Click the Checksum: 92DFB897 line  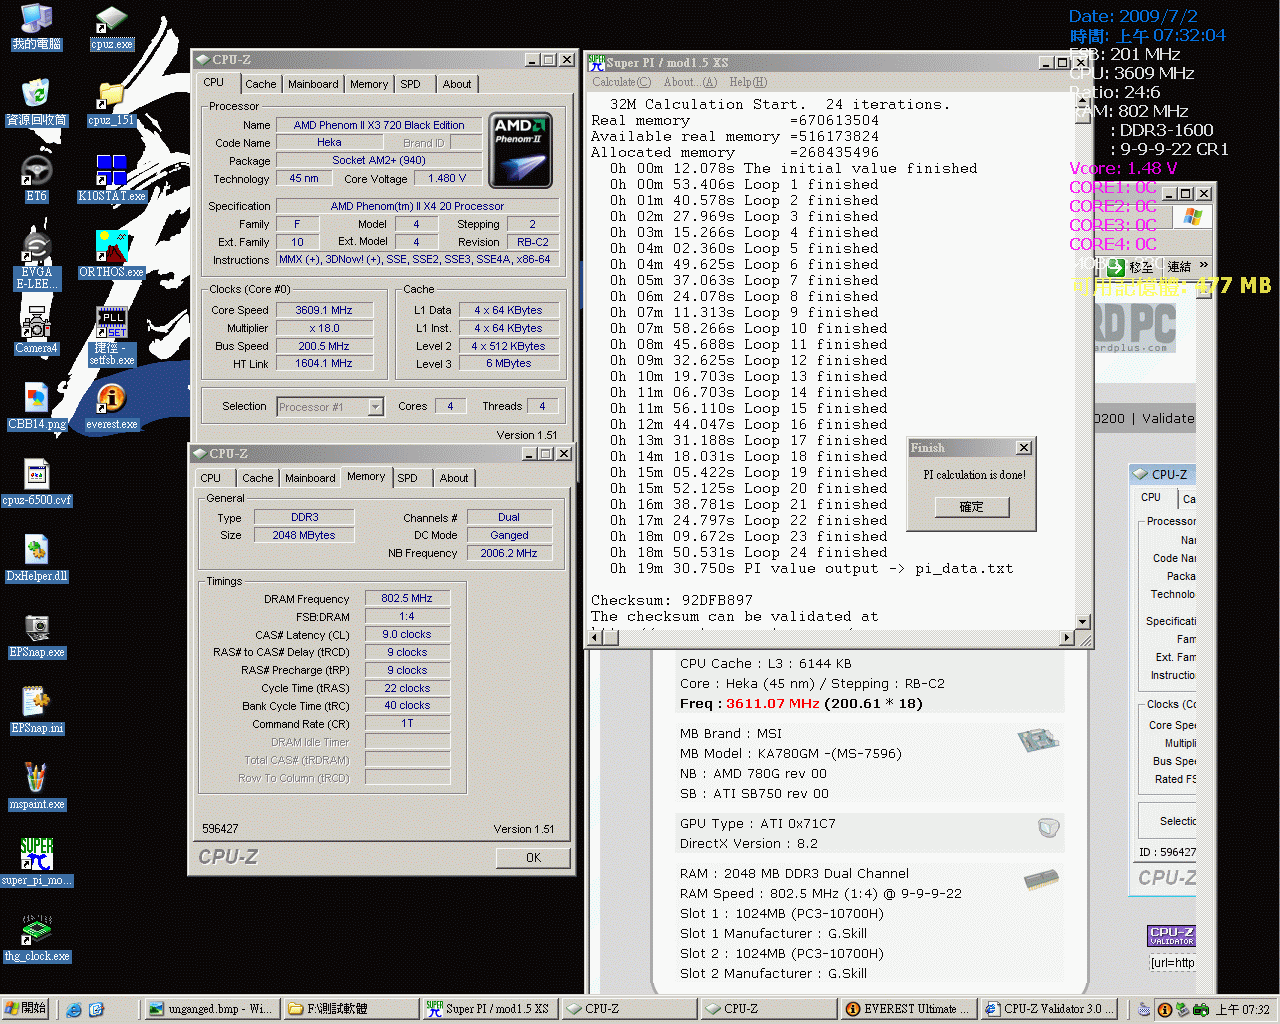672,601
